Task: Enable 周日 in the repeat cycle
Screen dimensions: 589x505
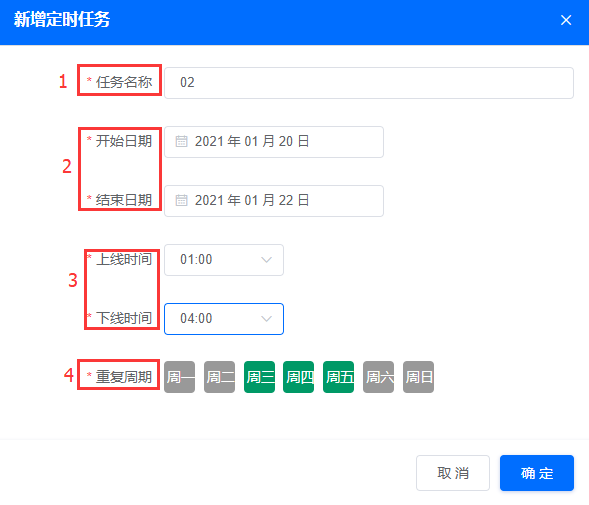Action: (x=418, y=377)
